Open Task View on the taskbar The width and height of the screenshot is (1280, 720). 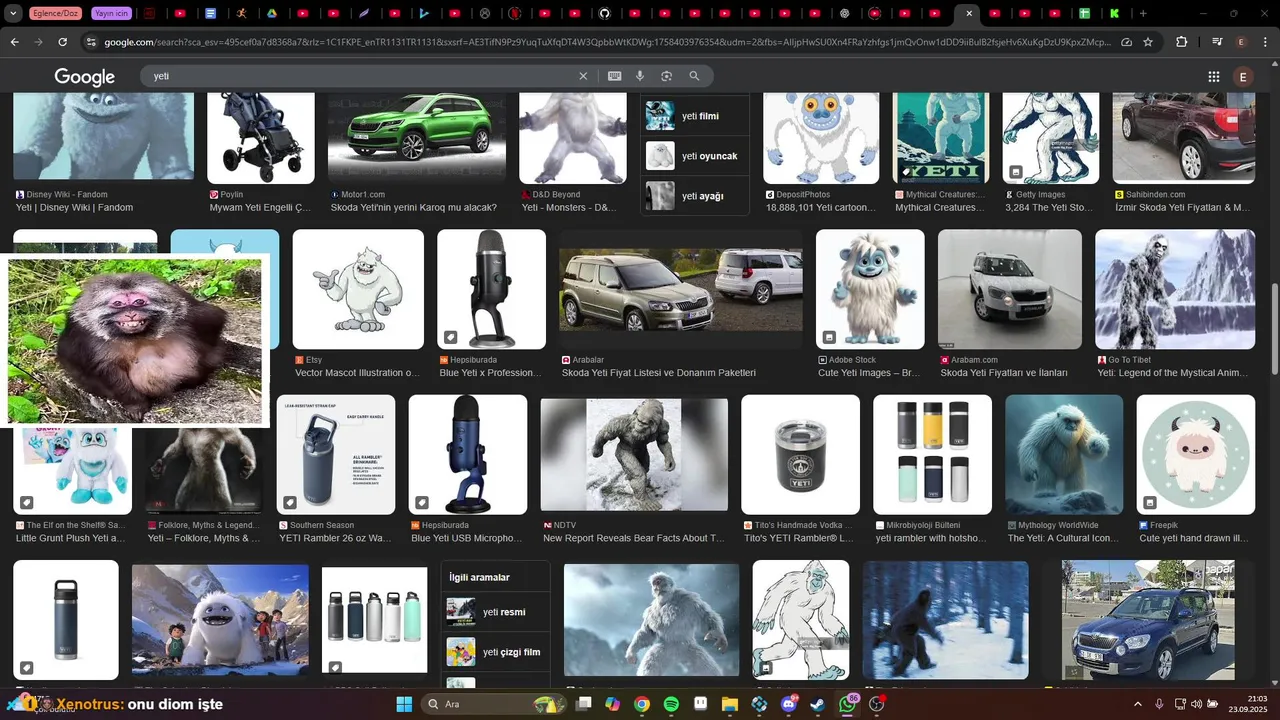(x=583, y=704)
